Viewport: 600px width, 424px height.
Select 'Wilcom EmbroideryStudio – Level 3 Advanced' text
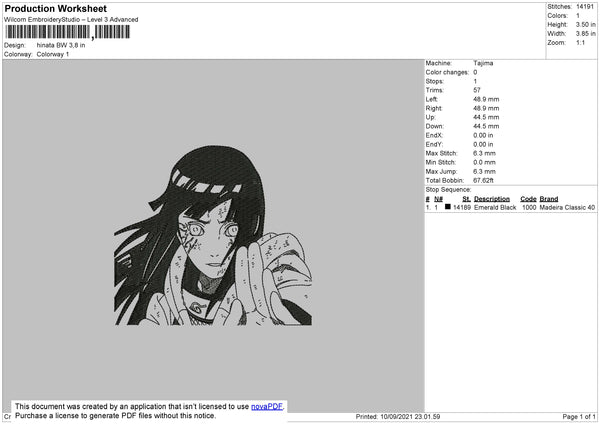71,20
